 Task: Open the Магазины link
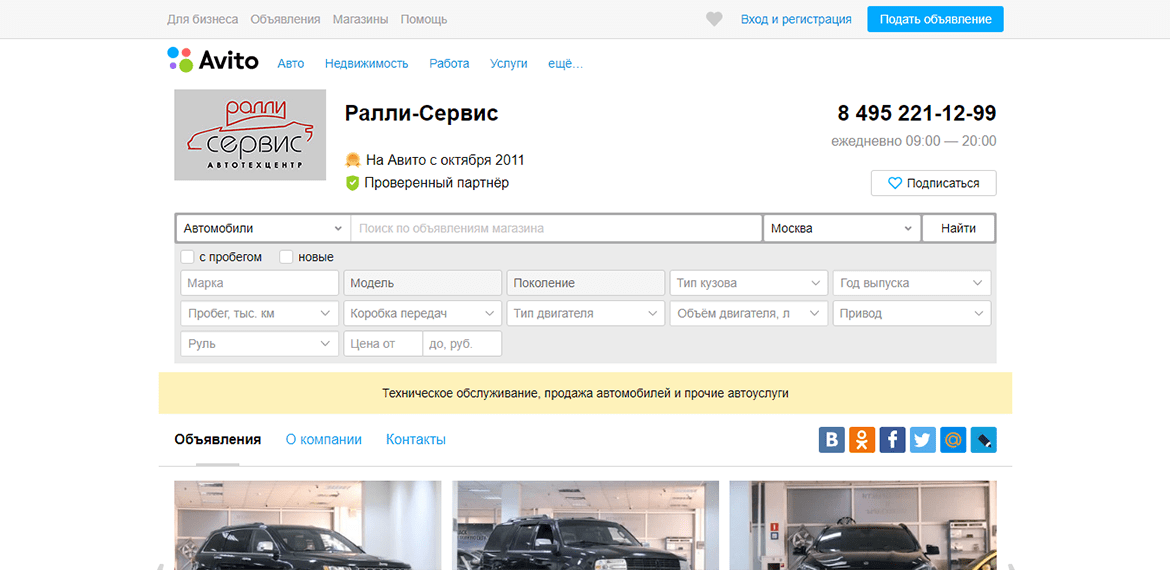[x=360, y=19]
